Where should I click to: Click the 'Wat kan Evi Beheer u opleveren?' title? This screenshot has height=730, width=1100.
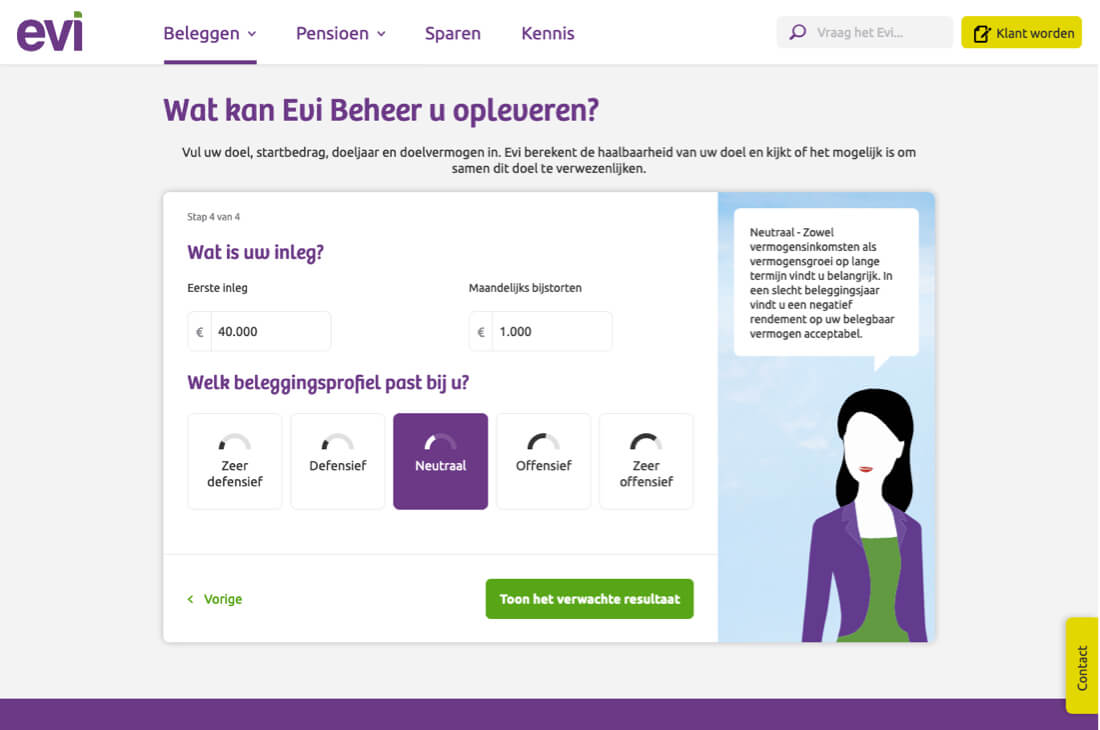tap(381, 110)
